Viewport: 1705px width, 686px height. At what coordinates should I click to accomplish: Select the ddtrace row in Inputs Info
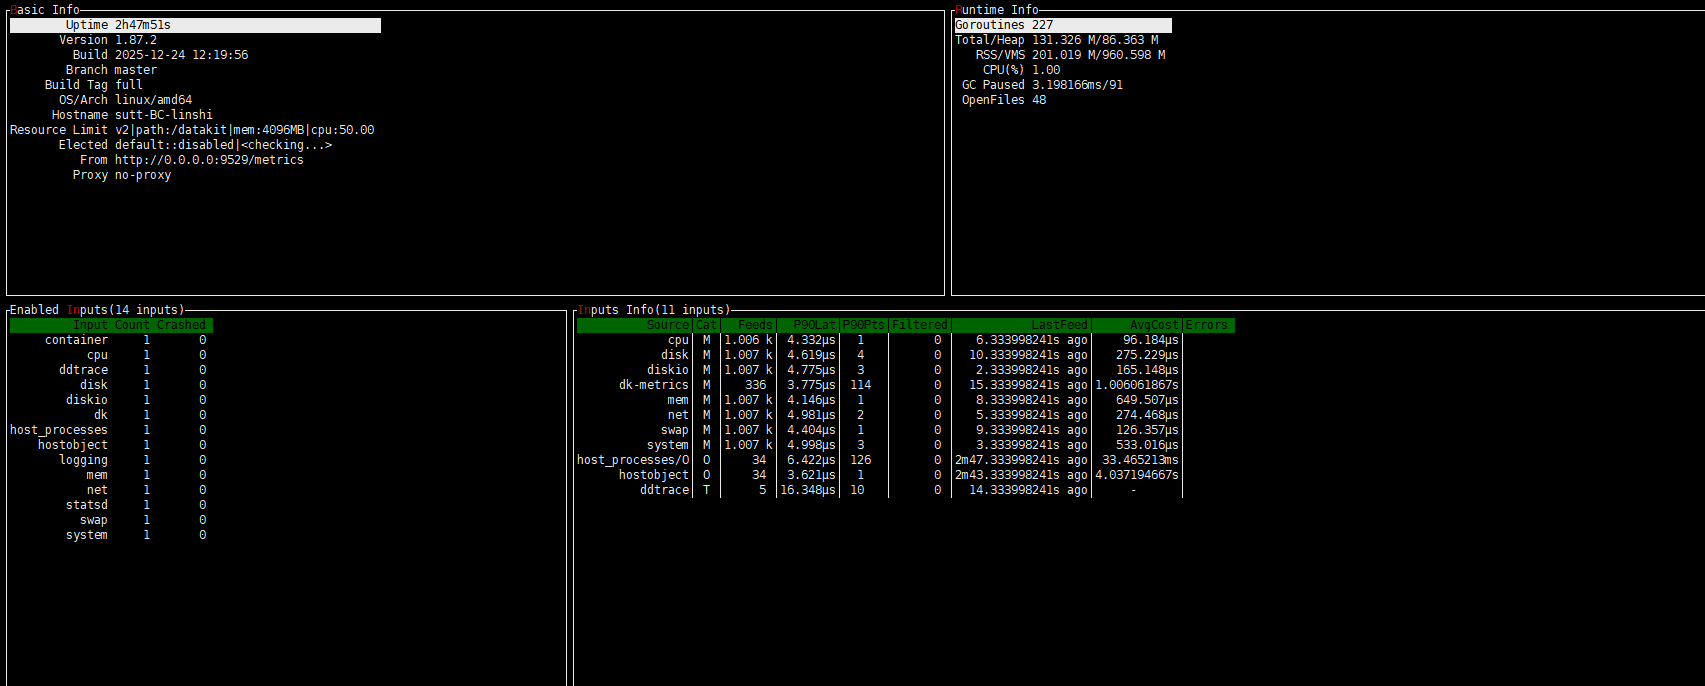[x=664, y=490]
